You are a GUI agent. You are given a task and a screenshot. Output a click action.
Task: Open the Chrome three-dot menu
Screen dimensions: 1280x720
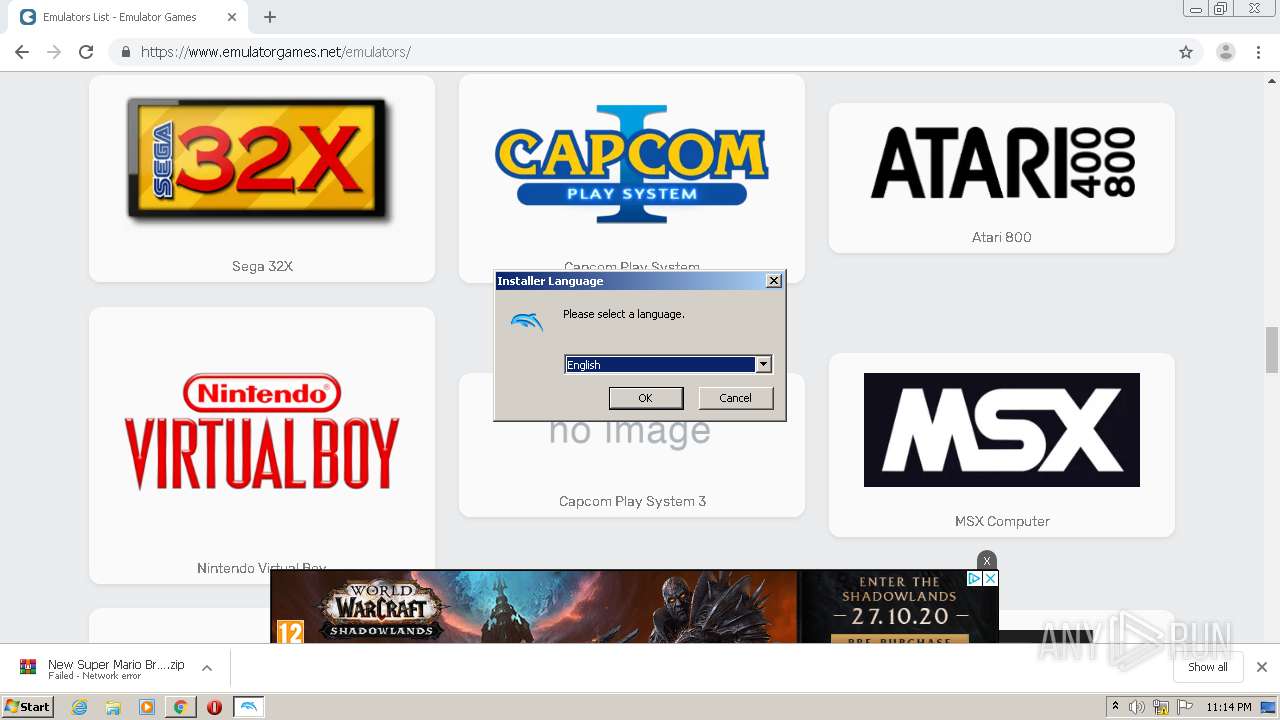pos(1259,52)
